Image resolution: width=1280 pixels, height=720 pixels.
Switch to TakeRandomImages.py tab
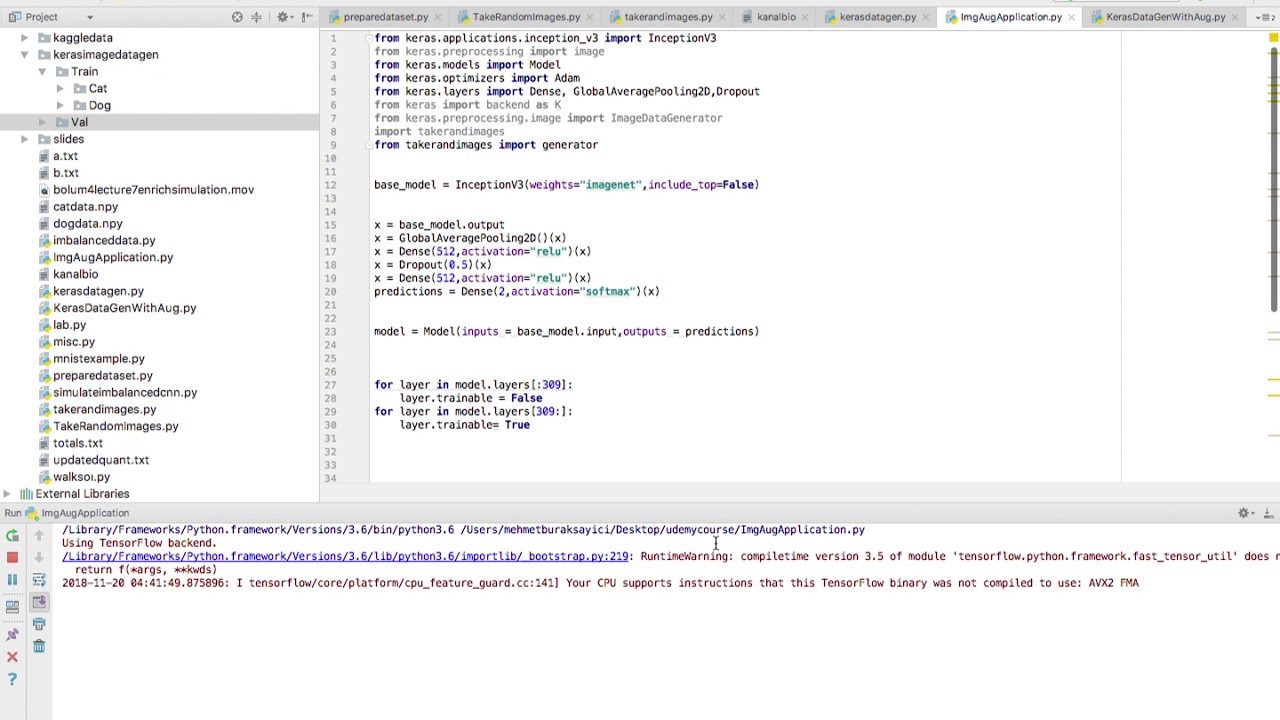526,17
